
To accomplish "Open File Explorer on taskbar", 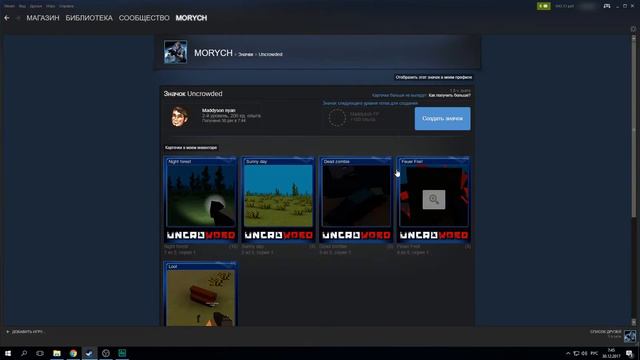I will pos(57,353).
